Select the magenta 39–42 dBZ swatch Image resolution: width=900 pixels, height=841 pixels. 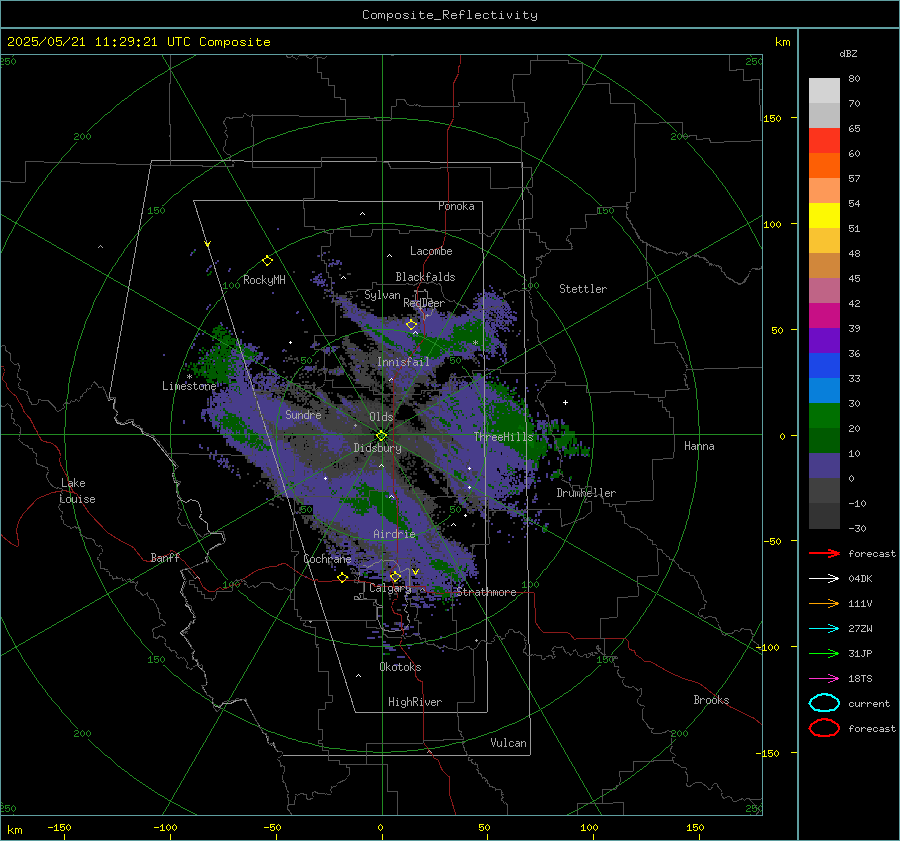point(824,315)
